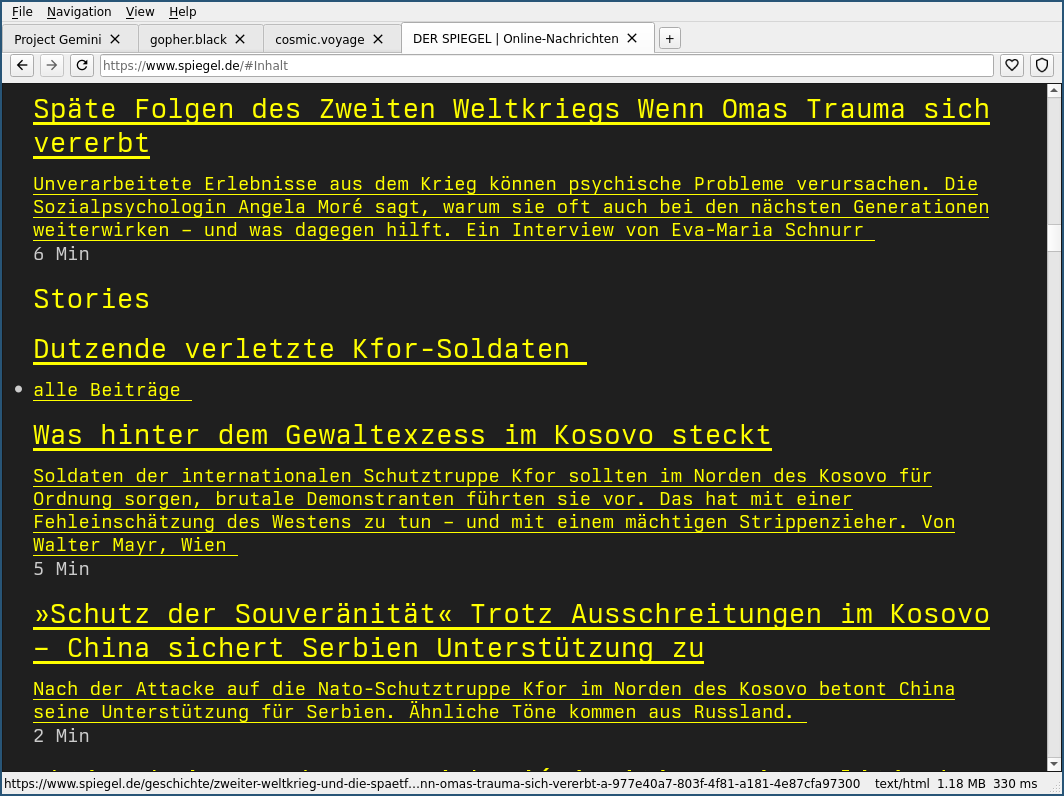Open 'Dutzende verletzte Kfor-Soldaten' link

point(309,349)
